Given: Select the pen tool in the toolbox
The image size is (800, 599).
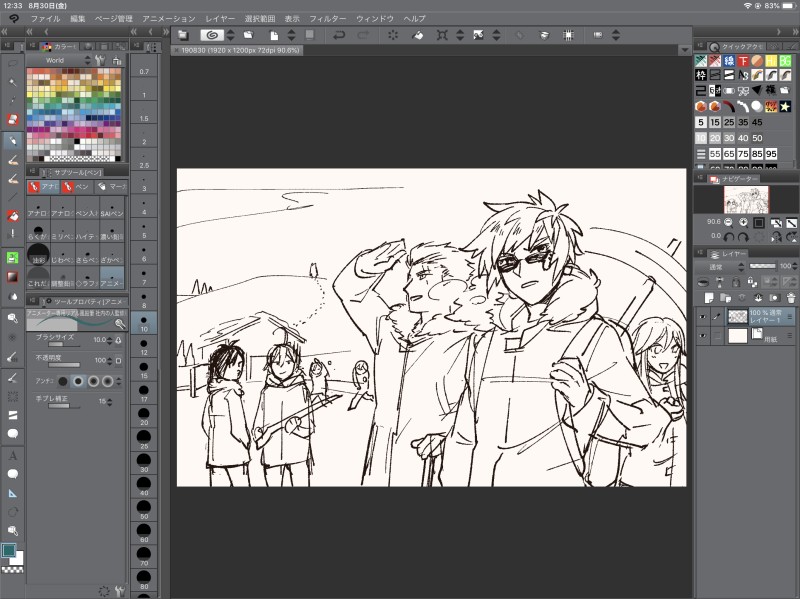Looking at the screenshot, I should coord(13,140).
